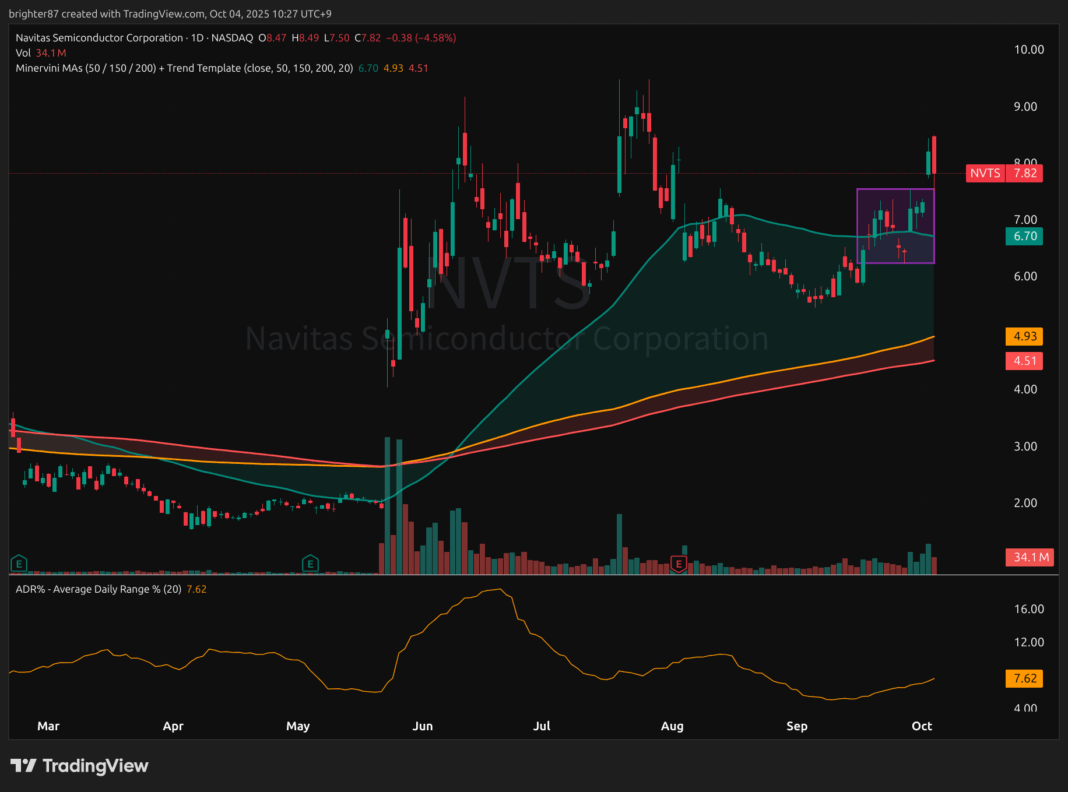Screen dimensions: 1068x792
Task: Click the Jun label on the time axis
Action: click(424, 725)
